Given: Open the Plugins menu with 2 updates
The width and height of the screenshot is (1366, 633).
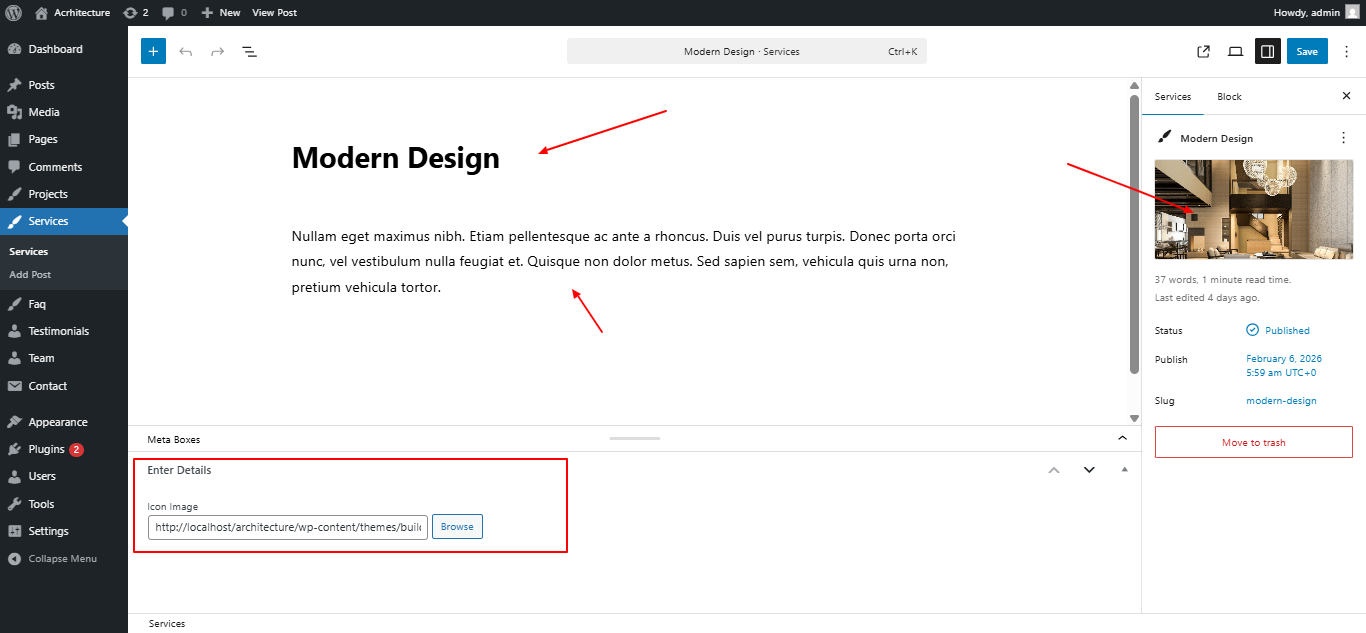Looking at the screenshot, I should [x=64, y=449].
